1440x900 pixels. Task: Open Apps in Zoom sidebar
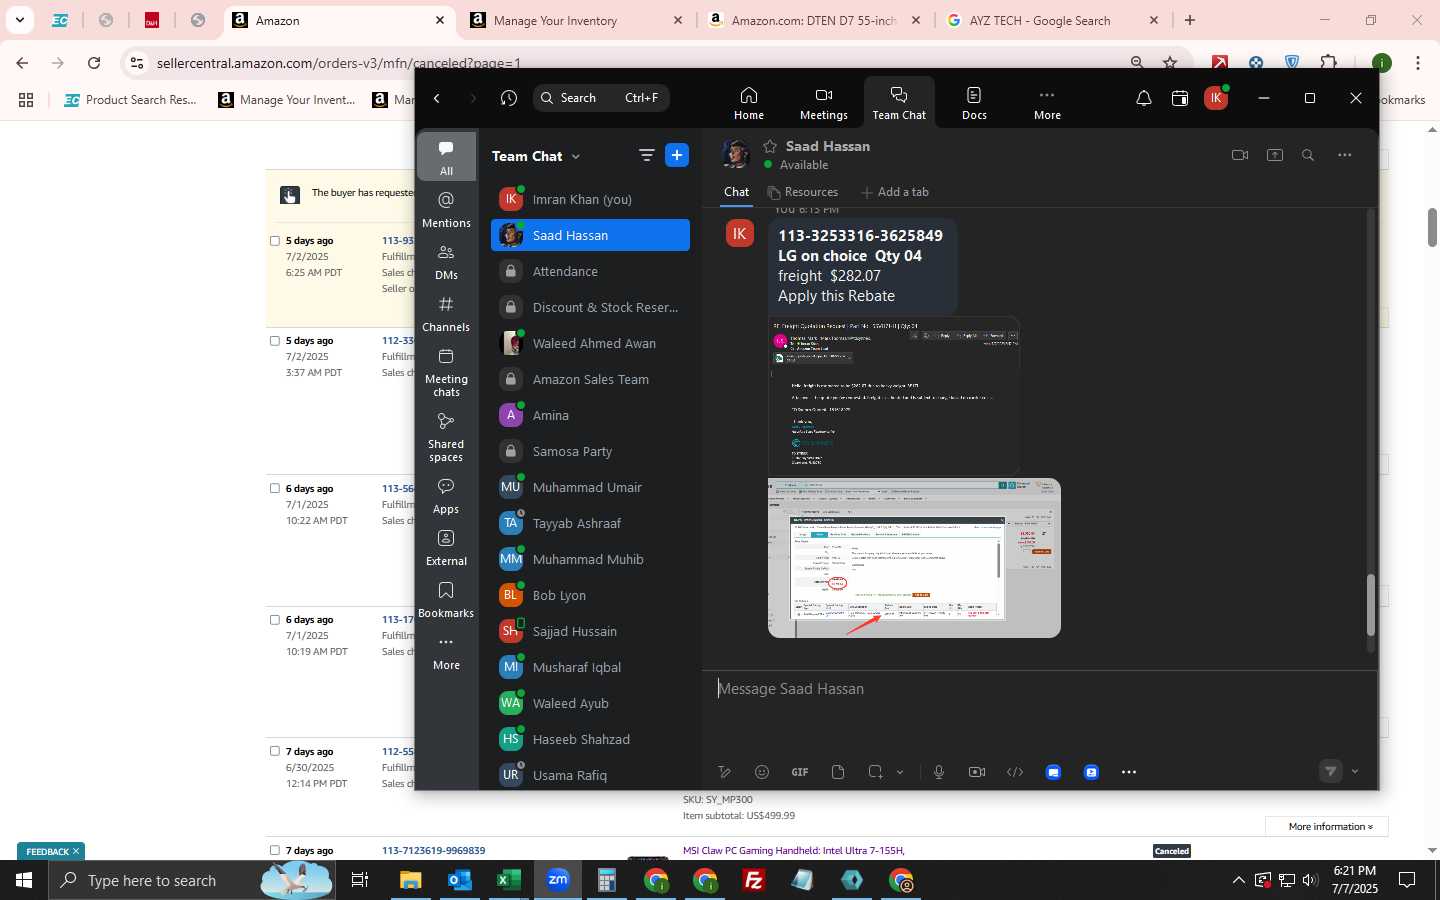point(446,496)
